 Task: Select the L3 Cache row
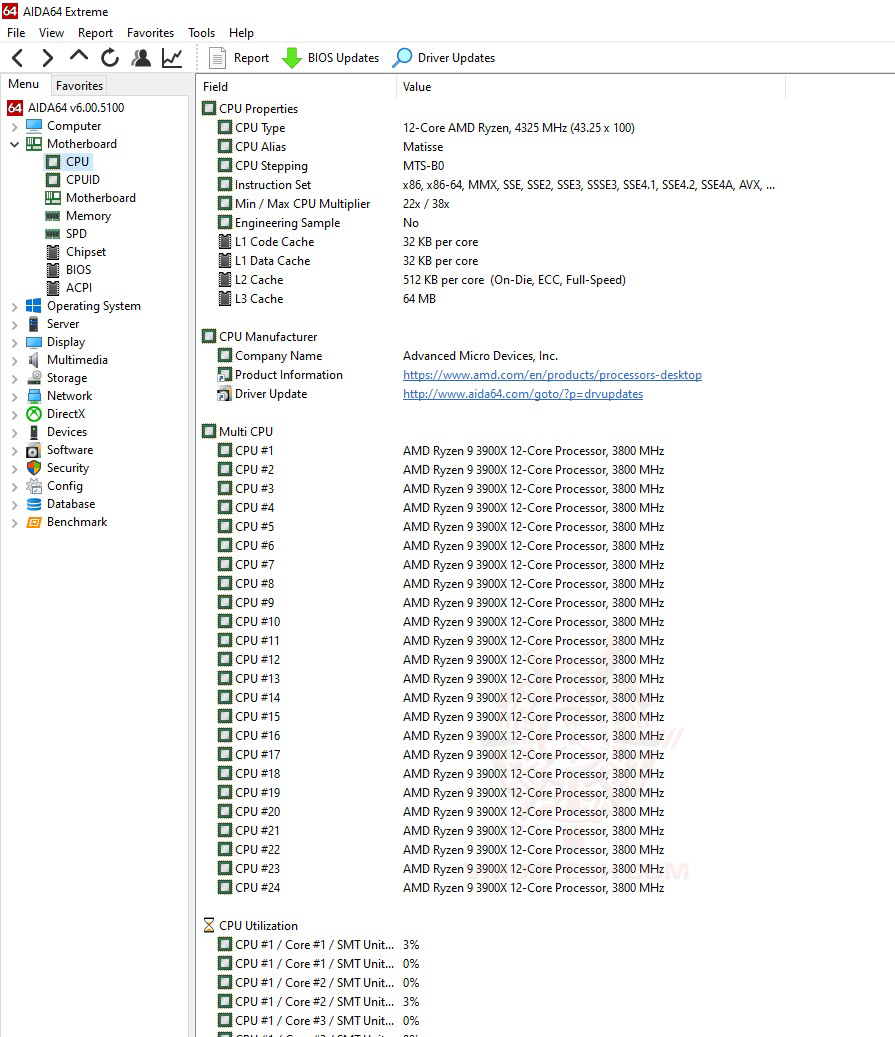pos(490,299)
